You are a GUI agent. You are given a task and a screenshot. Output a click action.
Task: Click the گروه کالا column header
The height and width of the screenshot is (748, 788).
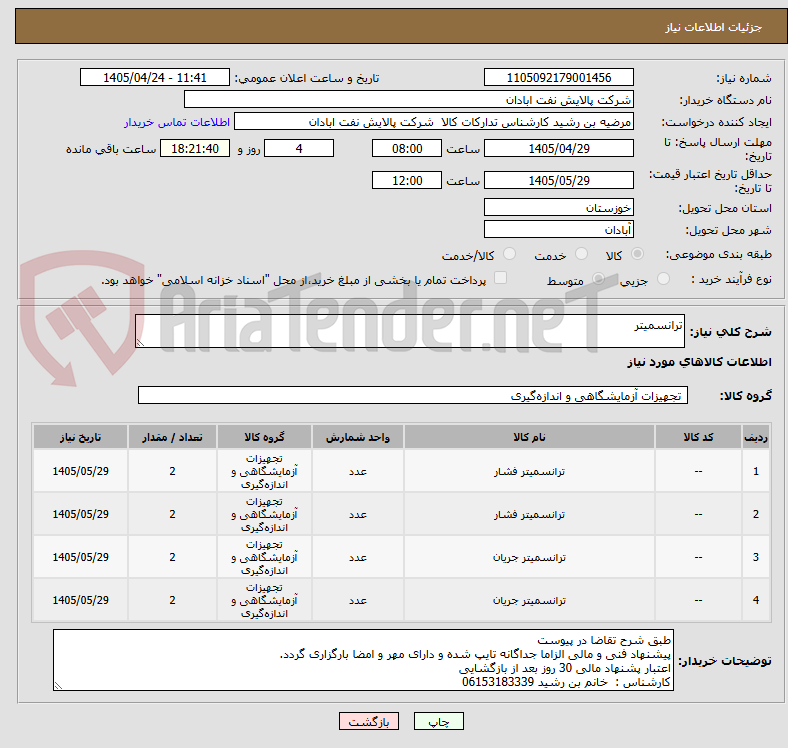coord(264,437)
